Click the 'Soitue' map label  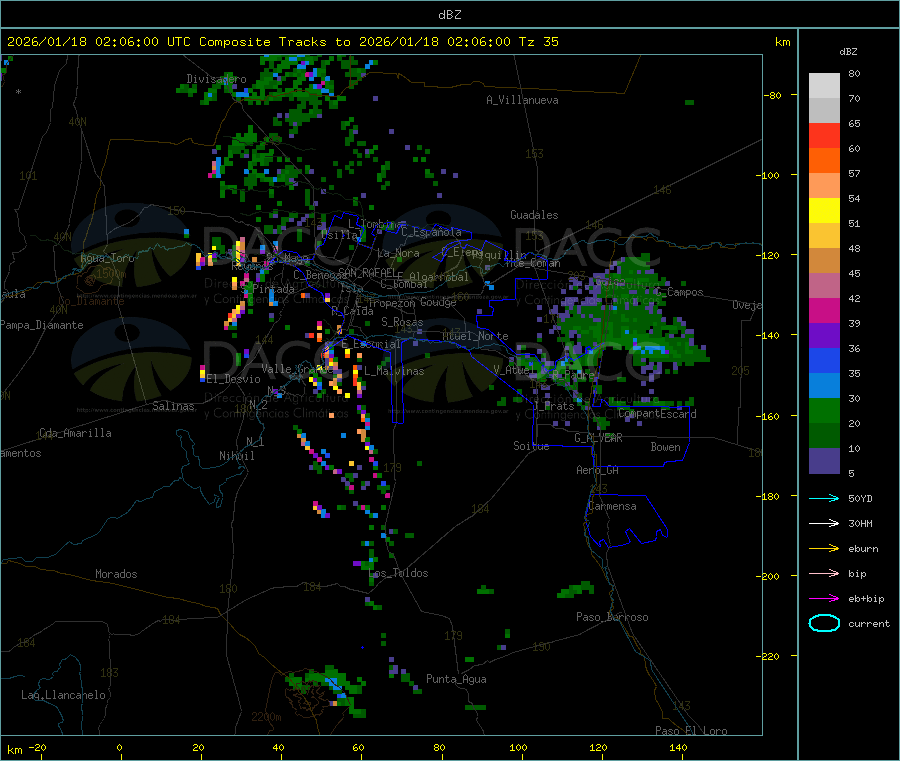tap(532, 446)
